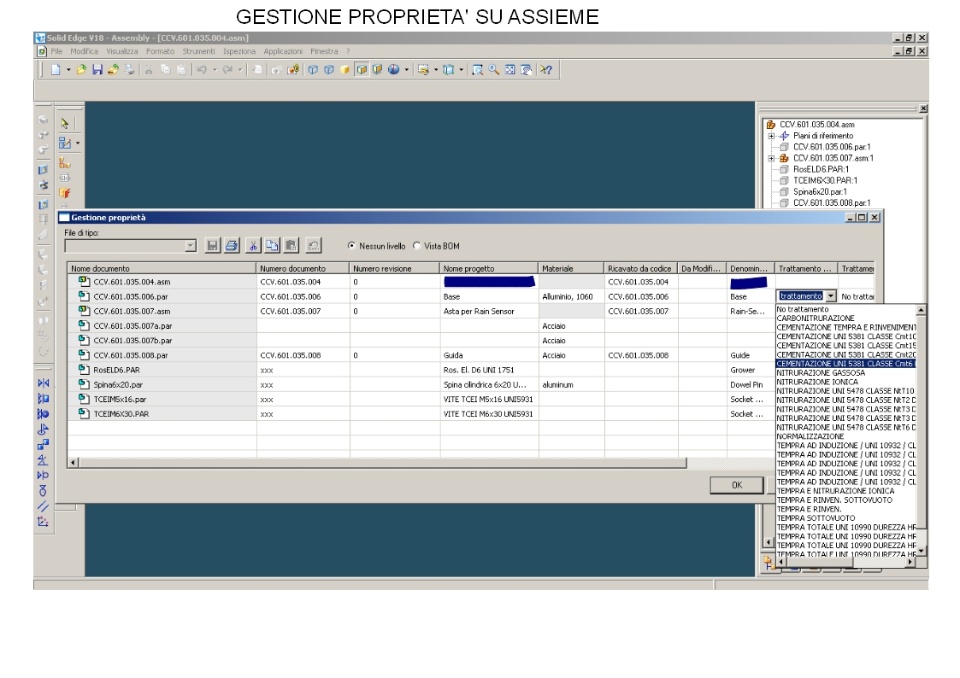Click Alluminio, 1060 material cell
This screenshot has width=960, height=678.
[x=571, y=296]
